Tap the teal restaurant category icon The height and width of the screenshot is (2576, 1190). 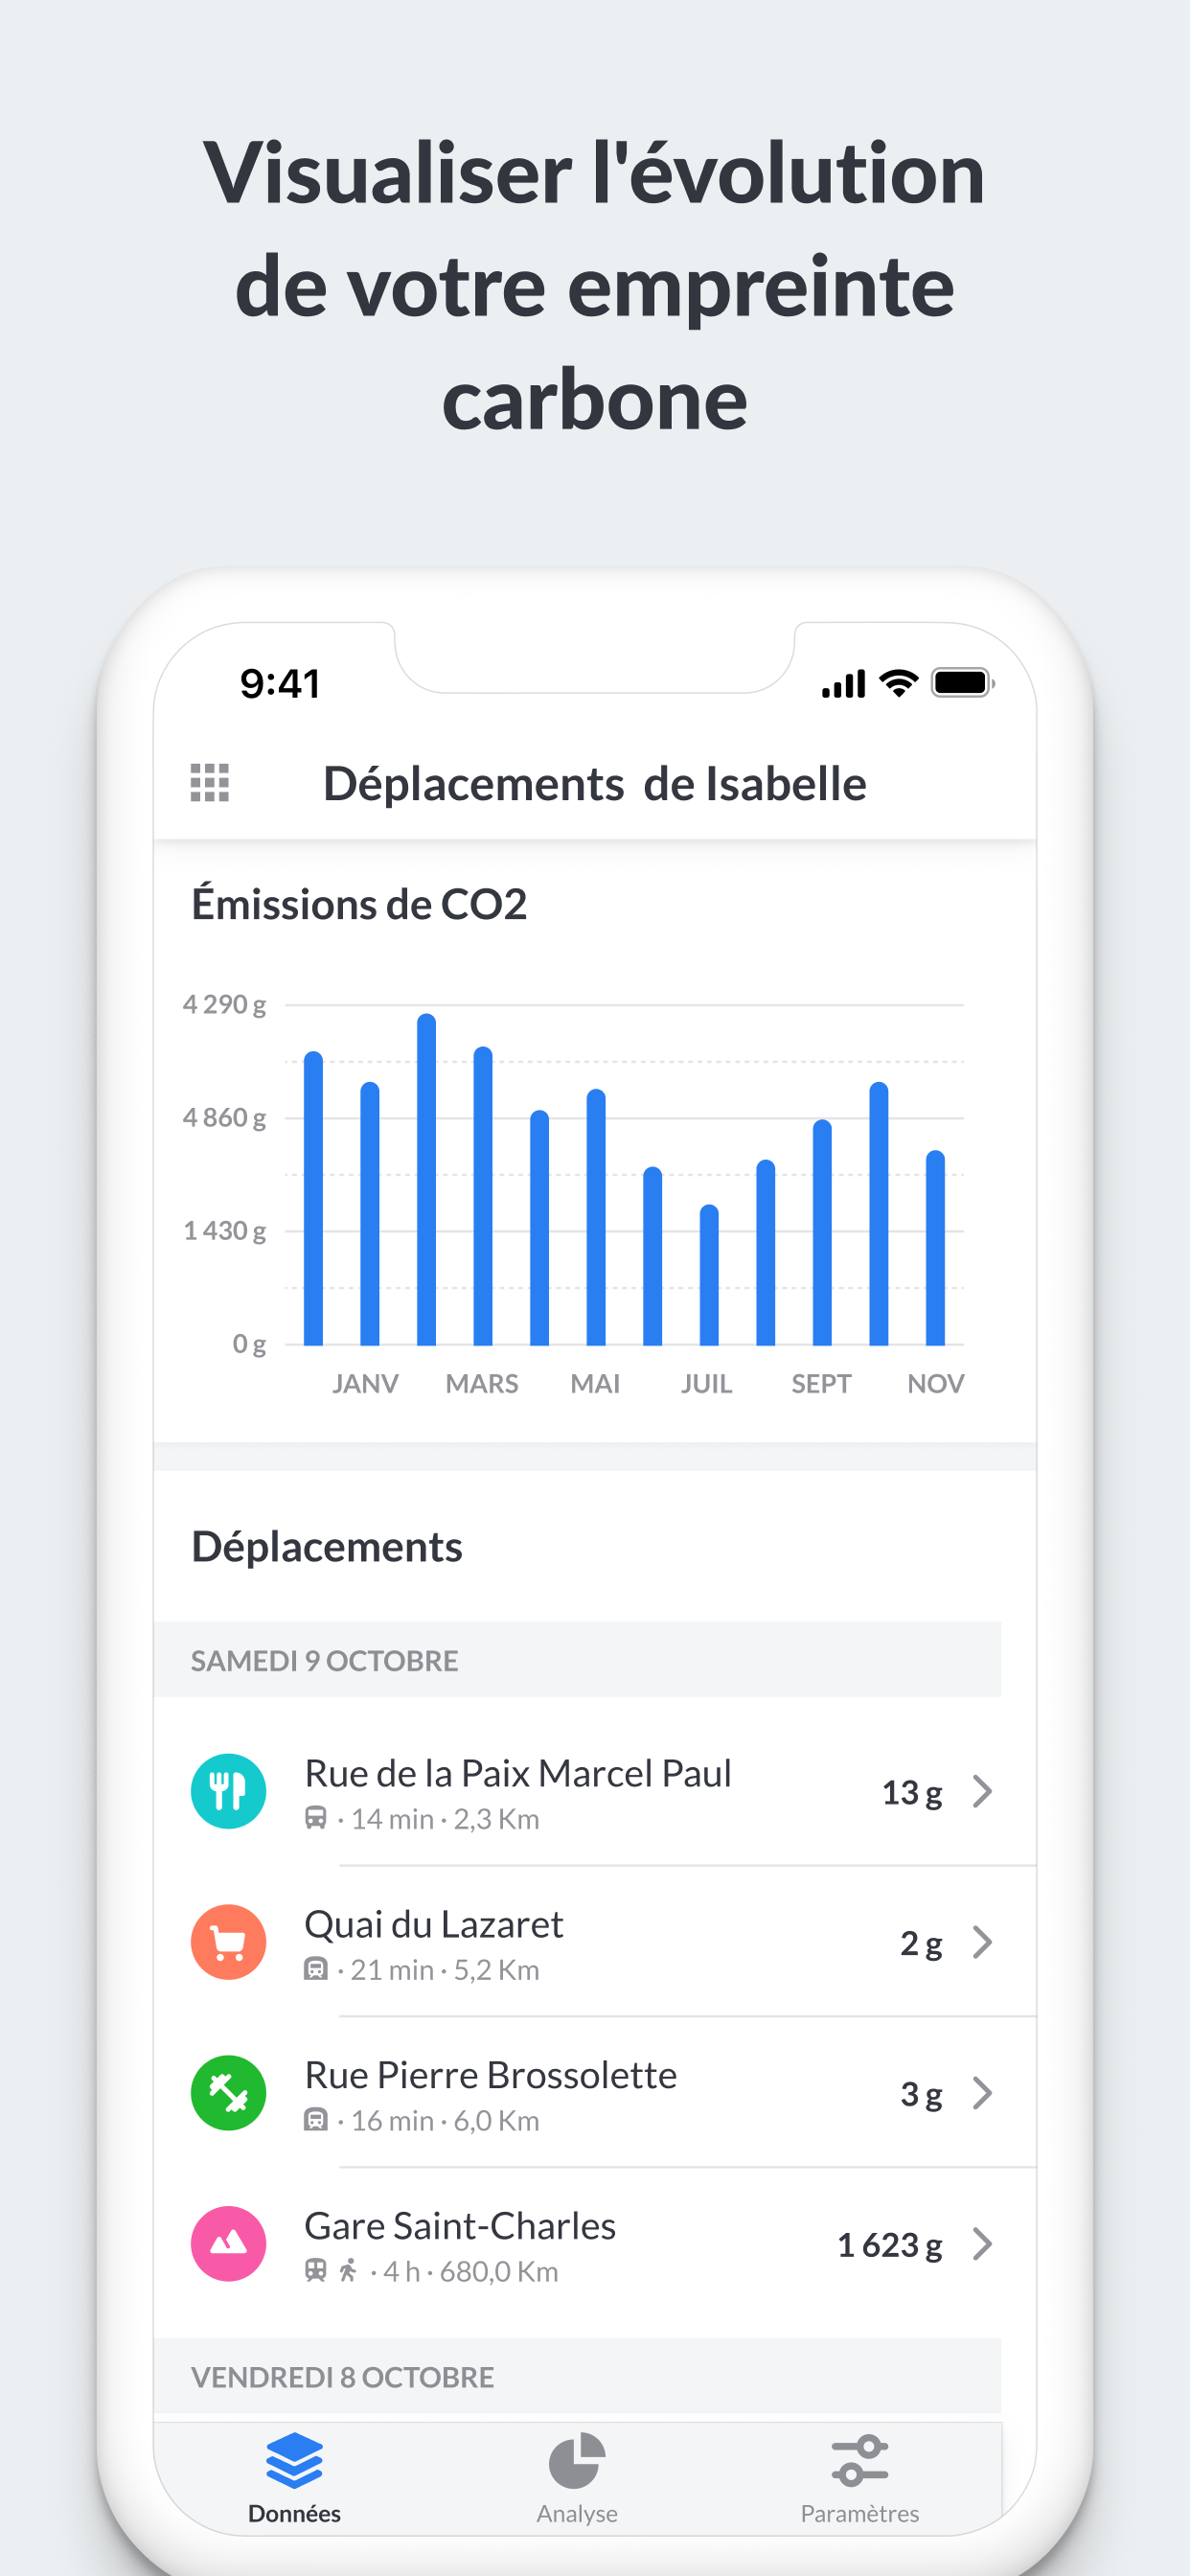click(229, 1791)
